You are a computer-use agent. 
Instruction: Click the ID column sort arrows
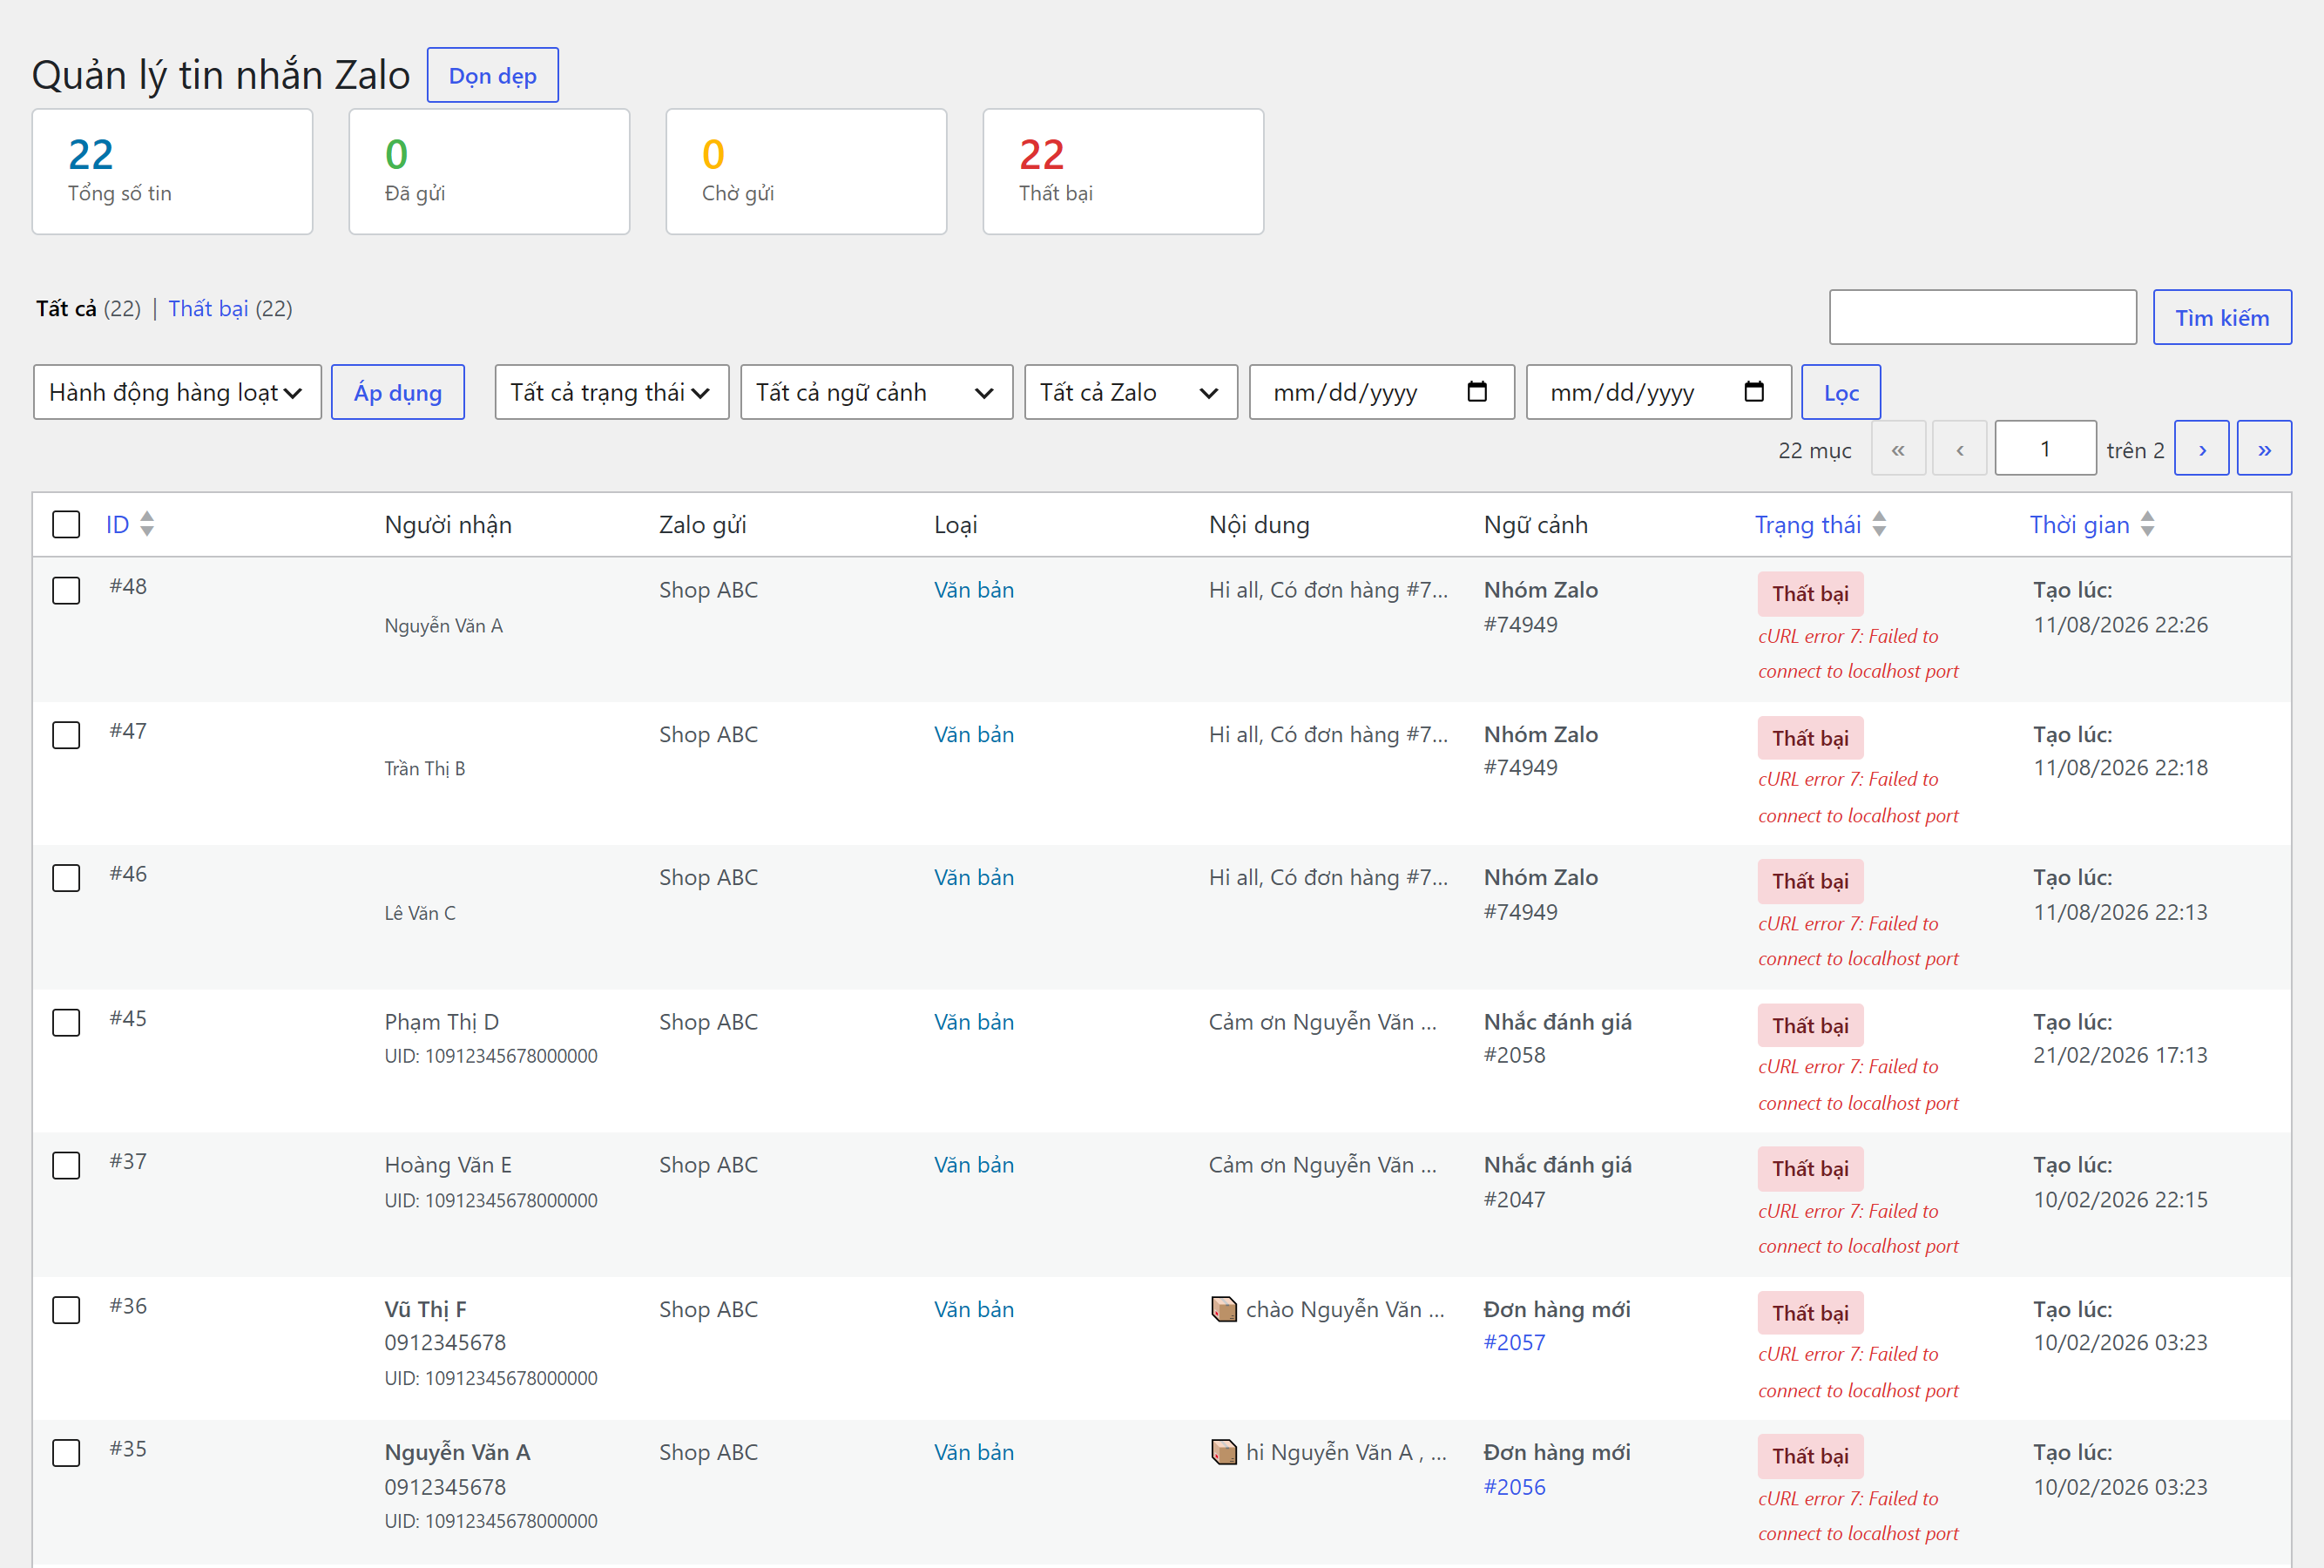pos(147,524)
